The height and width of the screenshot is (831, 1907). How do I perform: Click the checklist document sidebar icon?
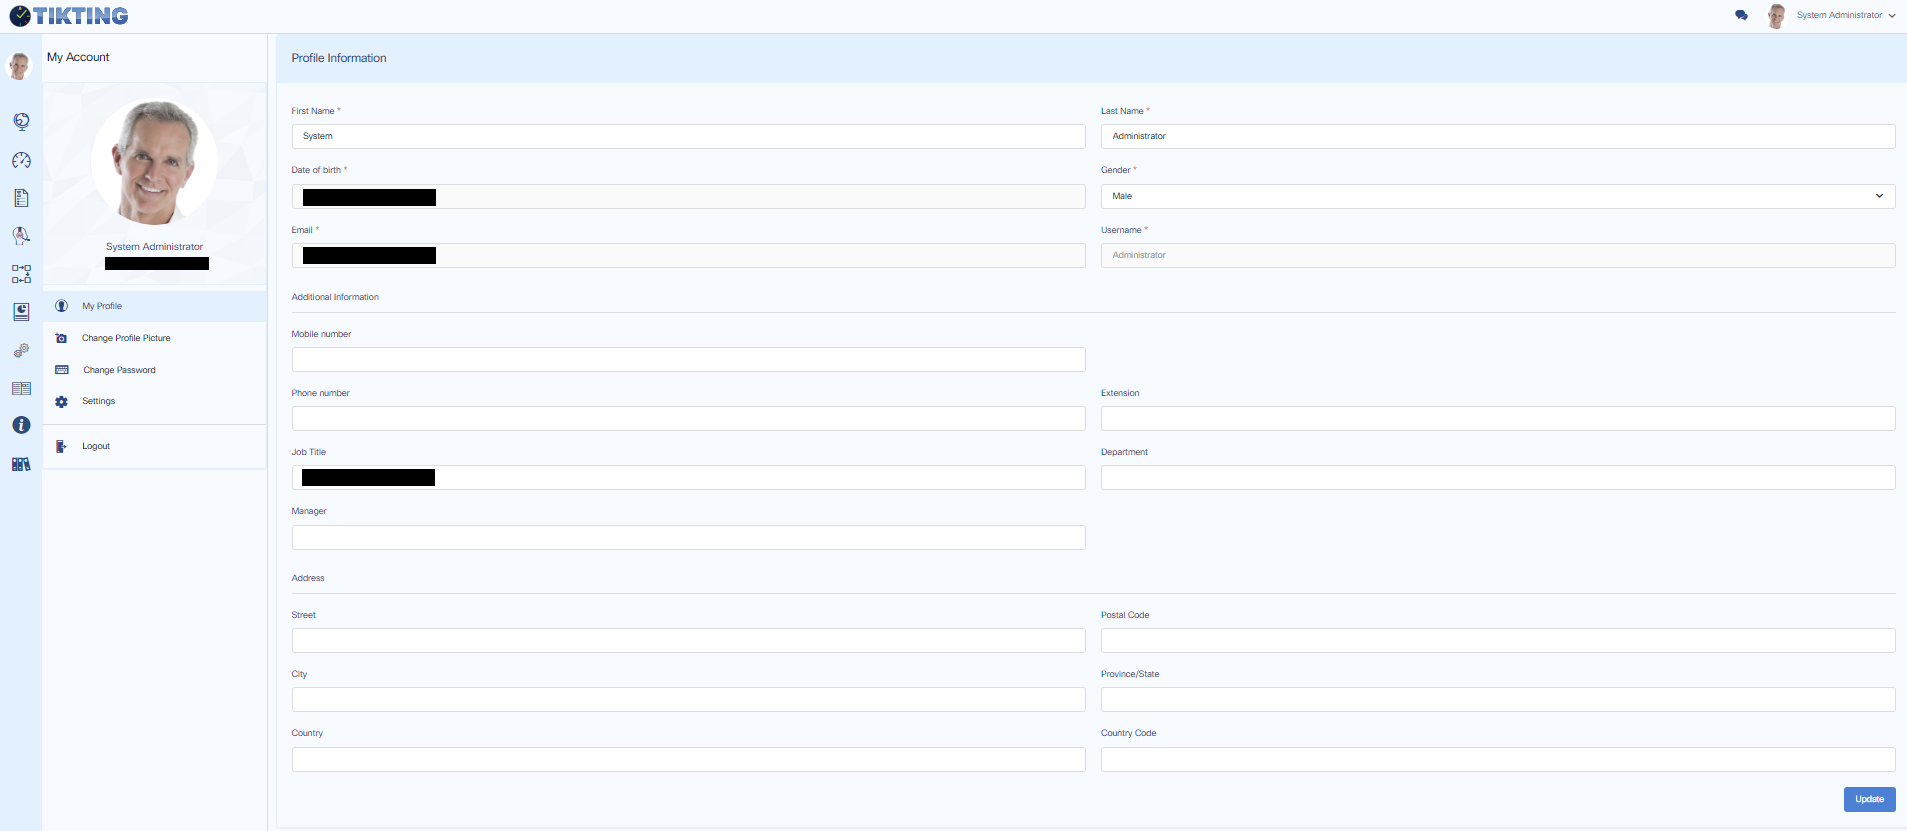(21, 198)
